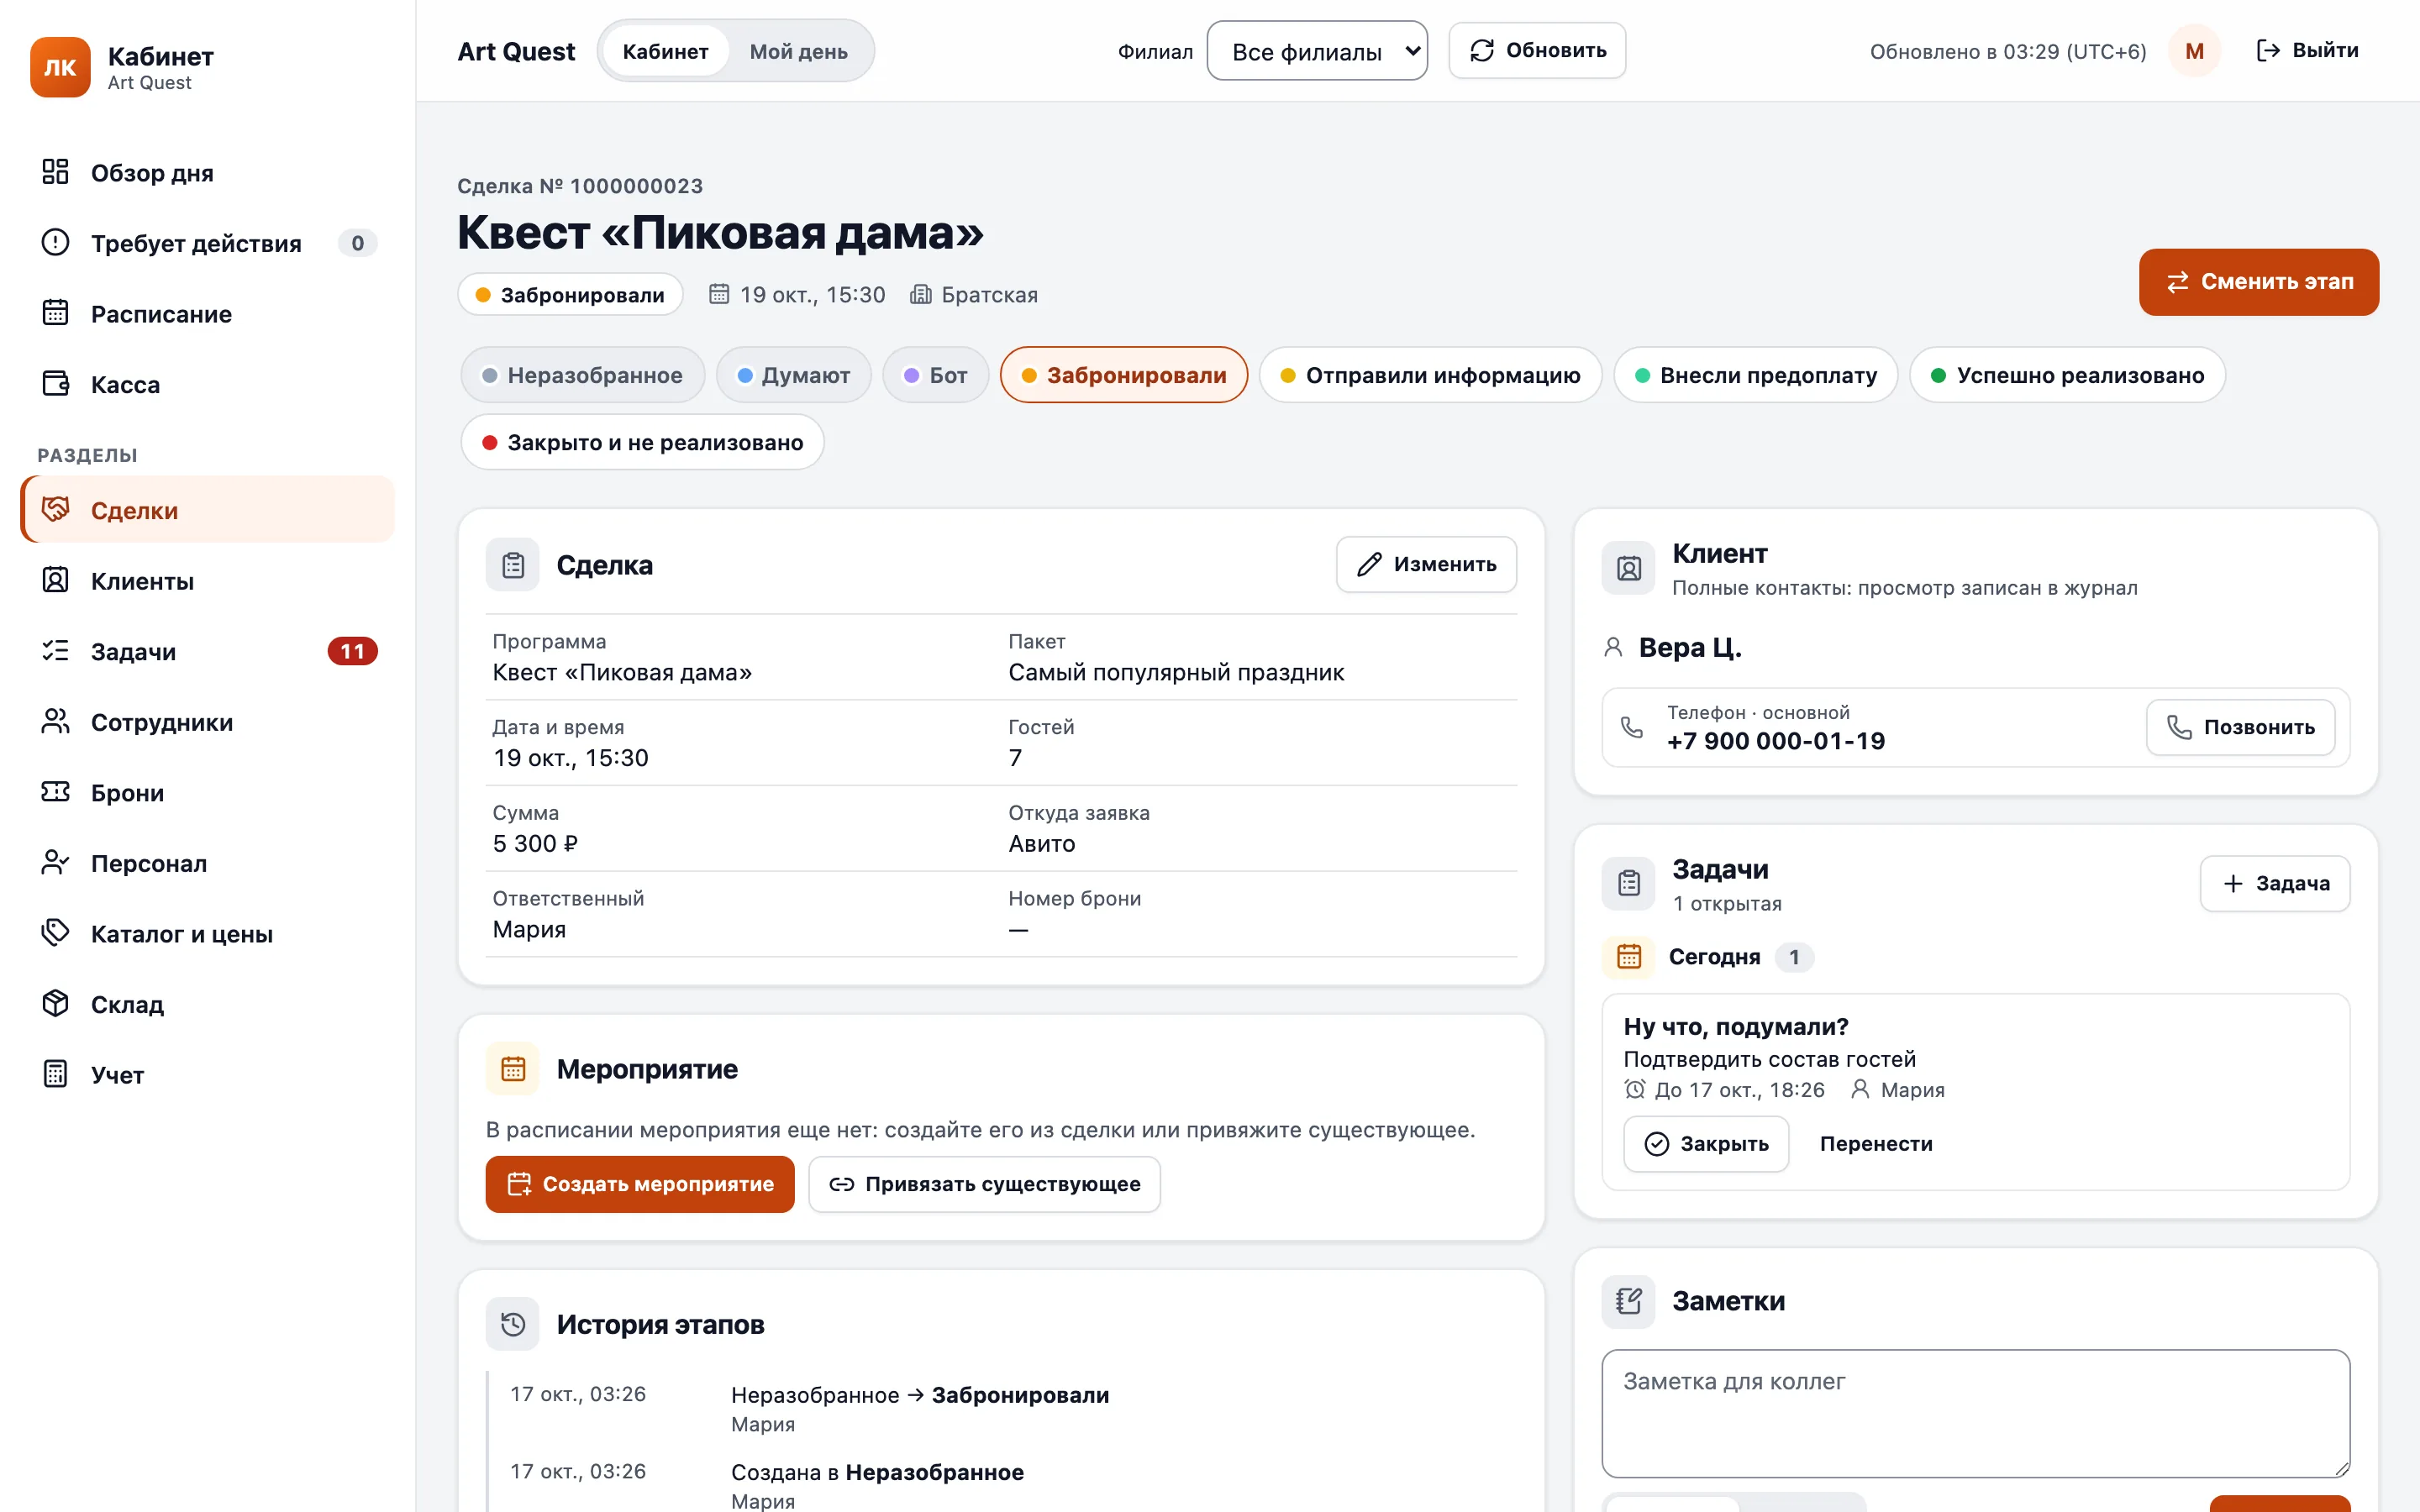Viewport: 2420px width, 1512px height.
Task: Open Брони ticket icon
Action: (55, 792)
